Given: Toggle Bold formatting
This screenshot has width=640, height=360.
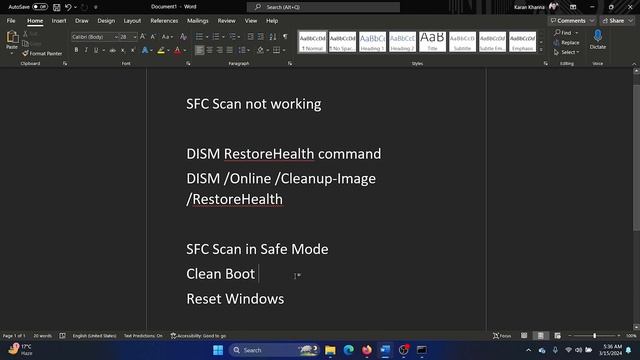Looking at the screenshot, I should [76, 50].
